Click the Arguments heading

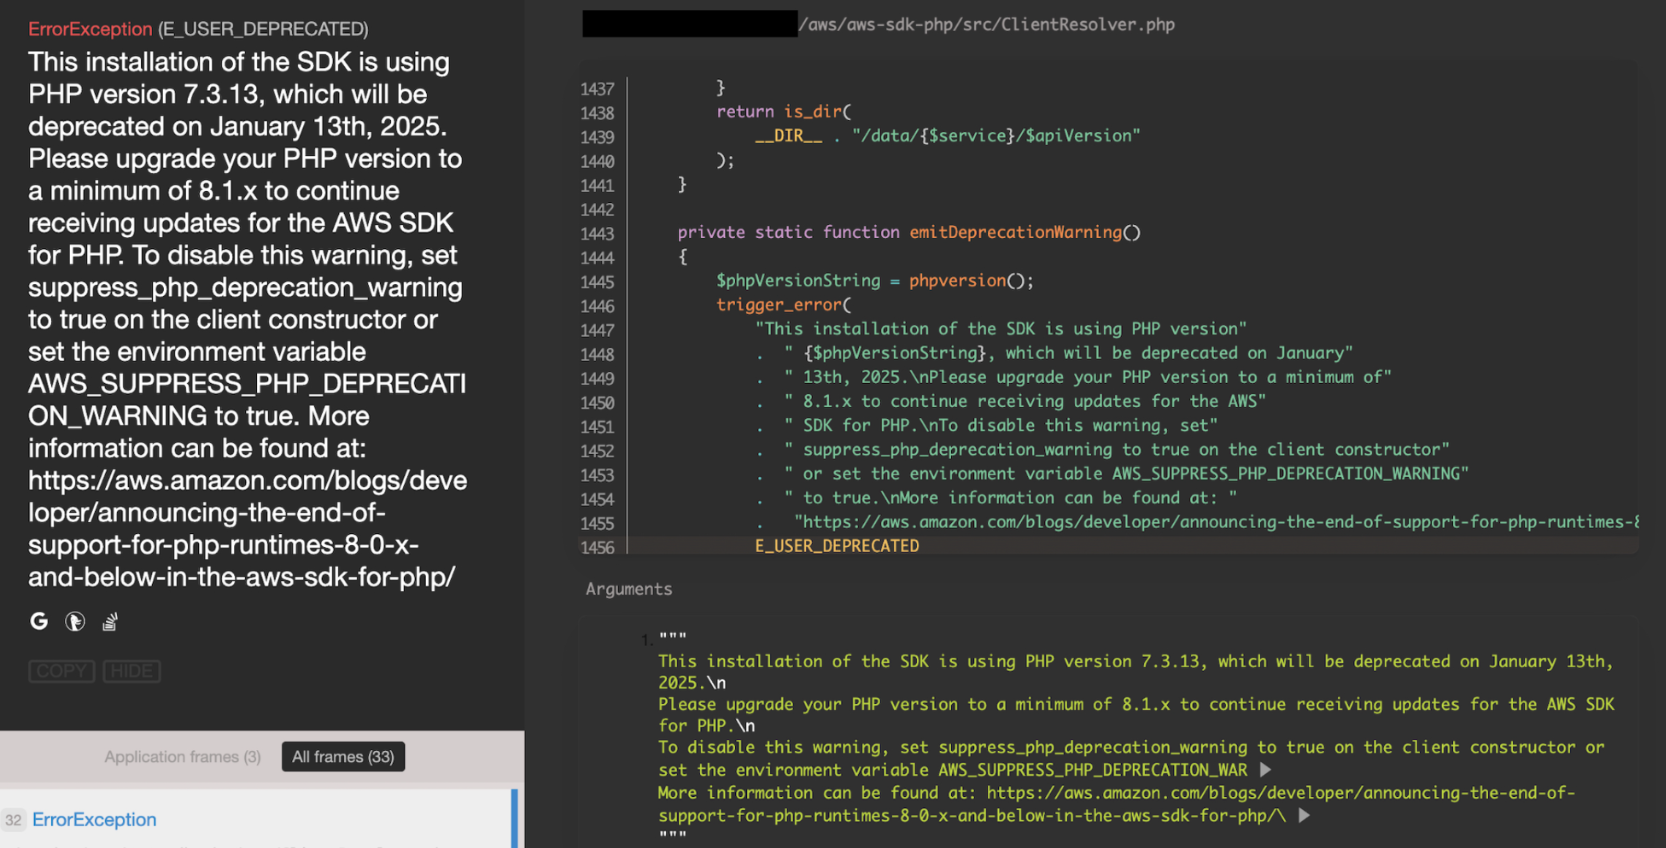629,589
